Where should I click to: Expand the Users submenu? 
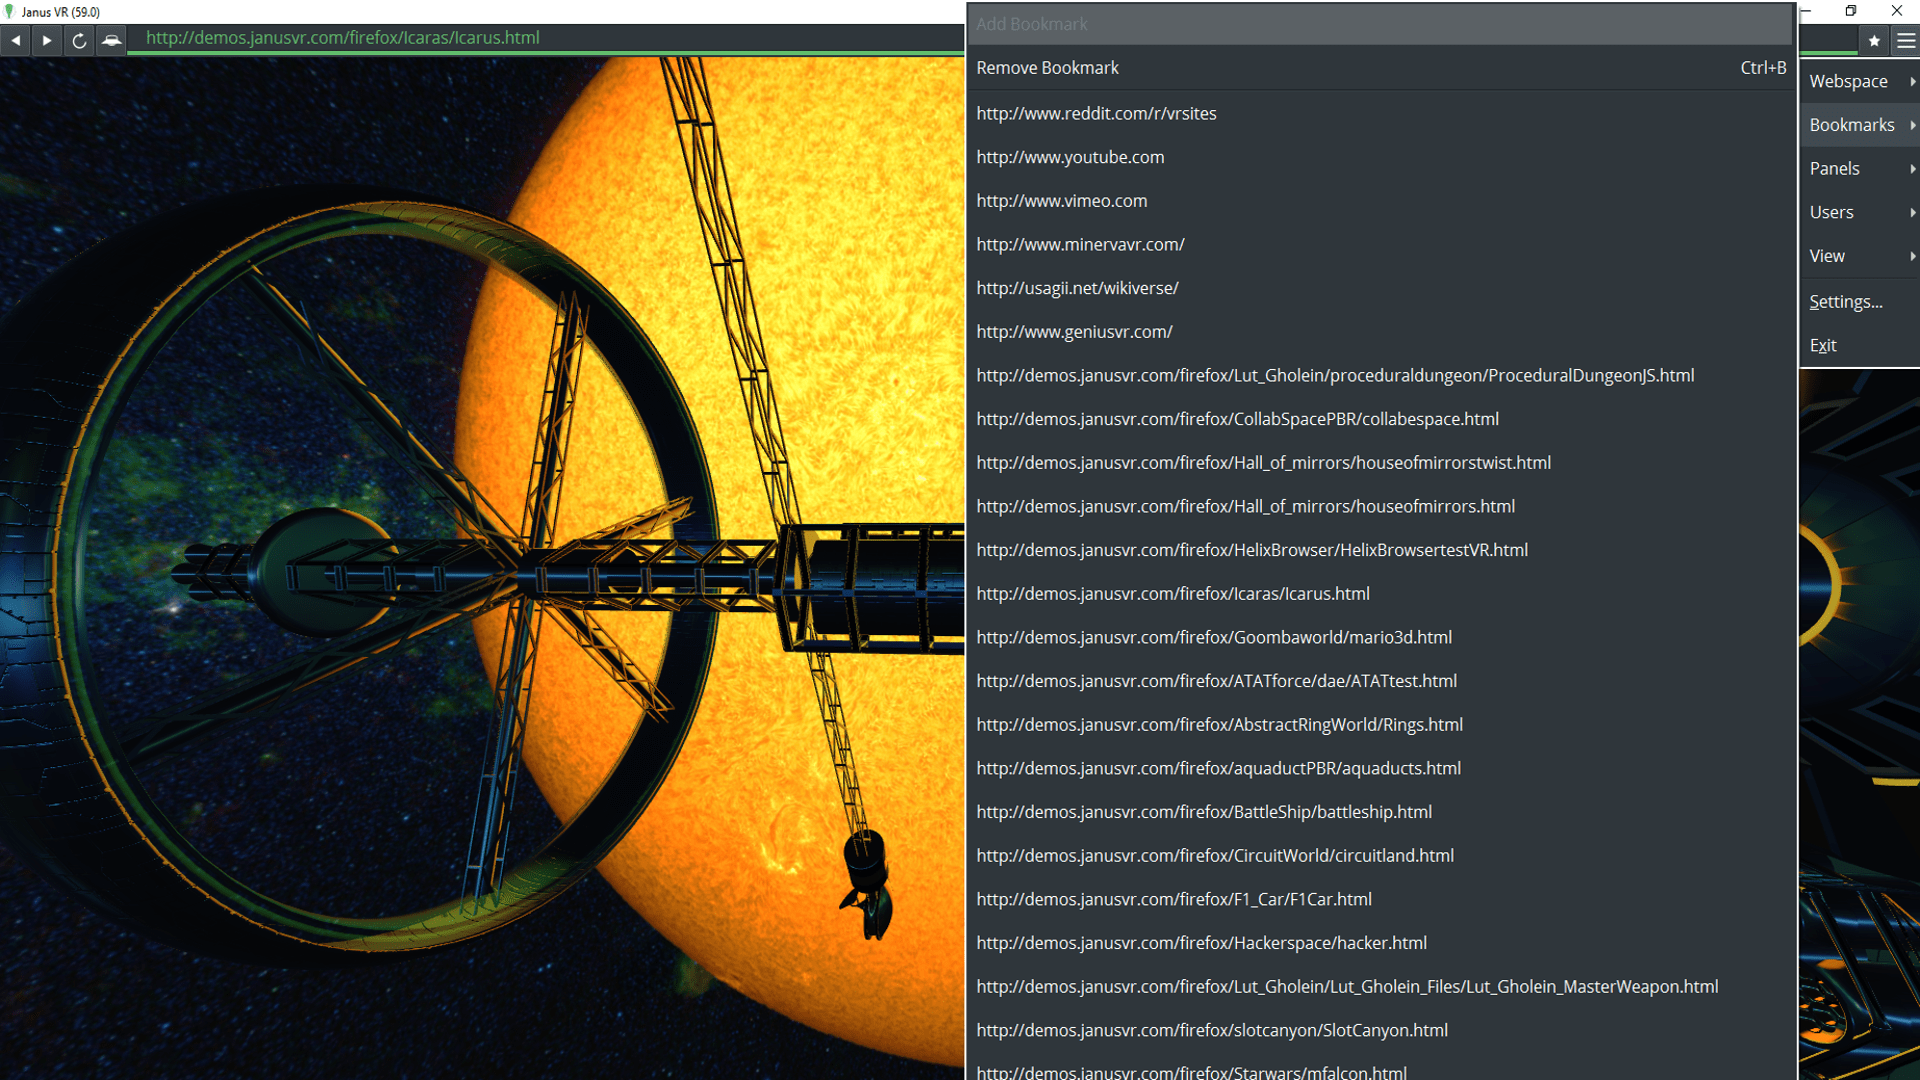point(1831,212)
